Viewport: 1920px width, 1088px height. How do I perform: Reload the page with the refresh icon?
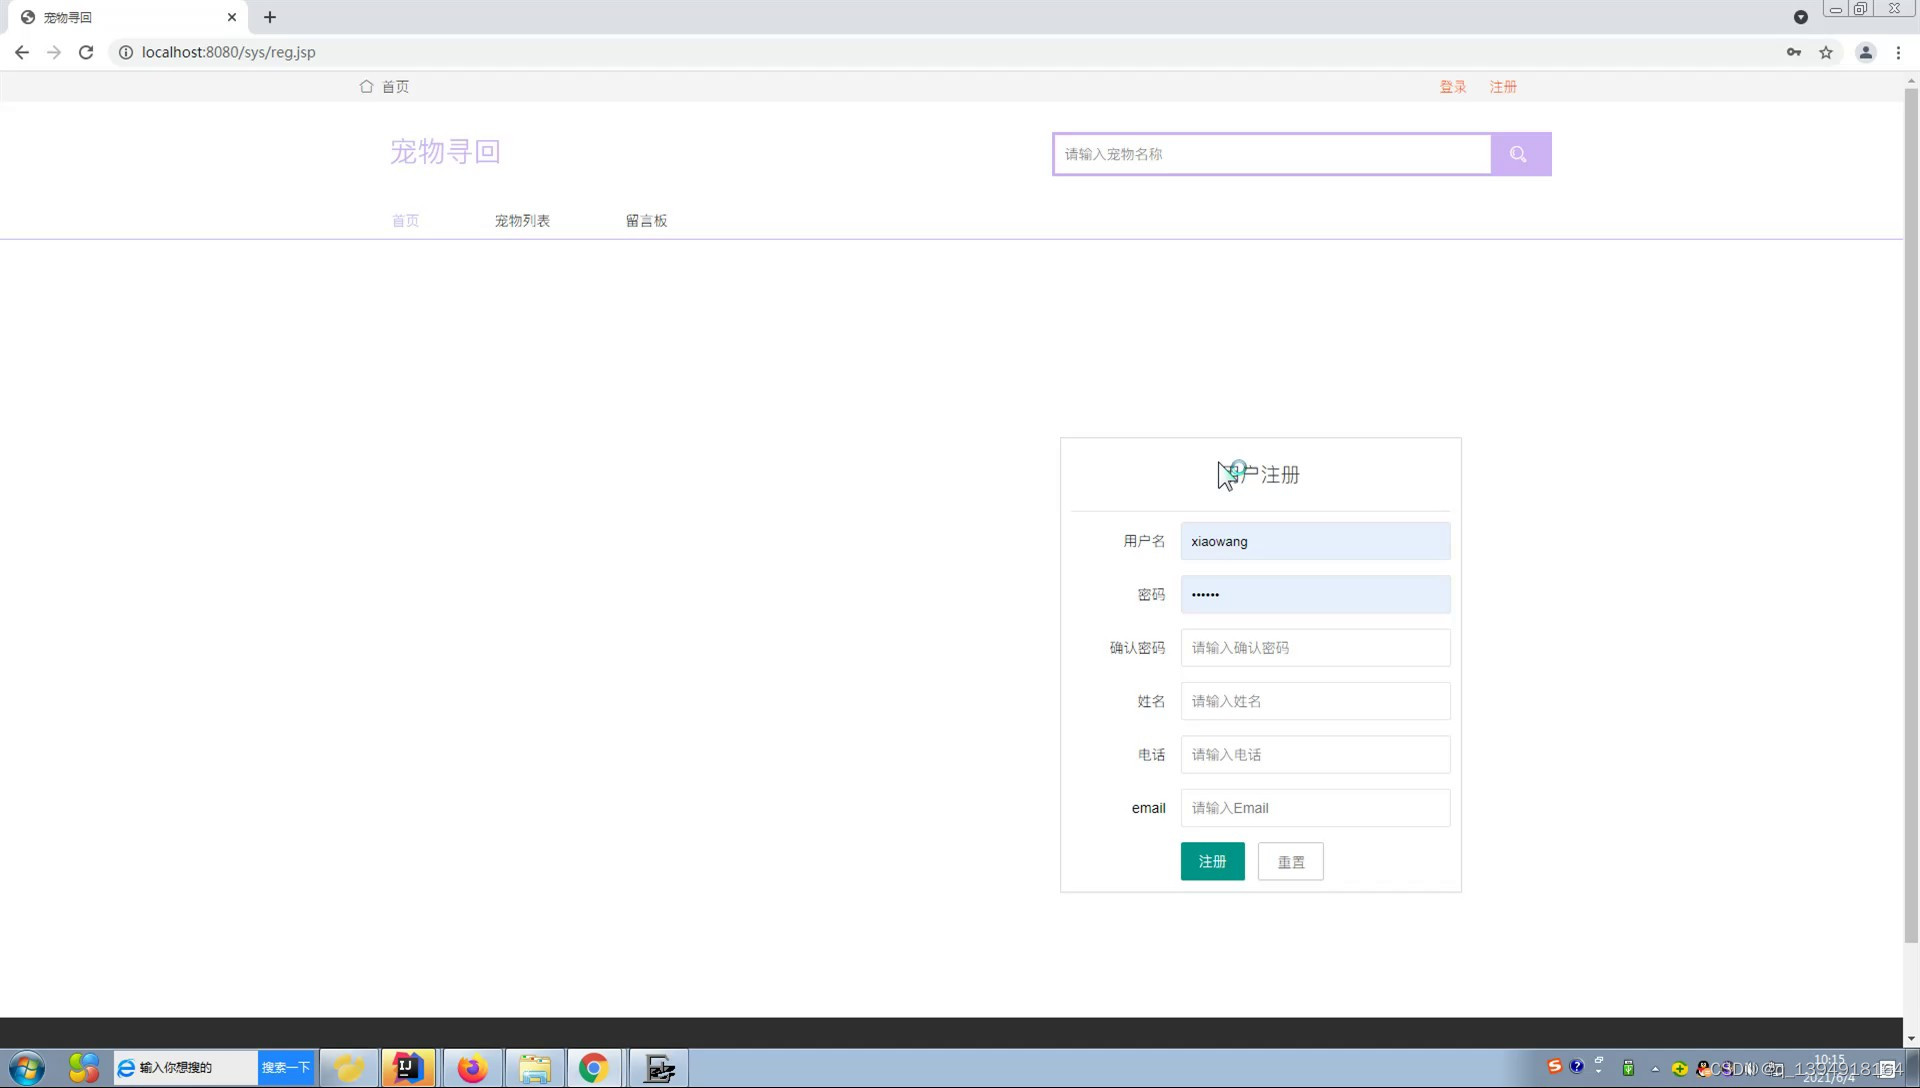pos(86,52)
